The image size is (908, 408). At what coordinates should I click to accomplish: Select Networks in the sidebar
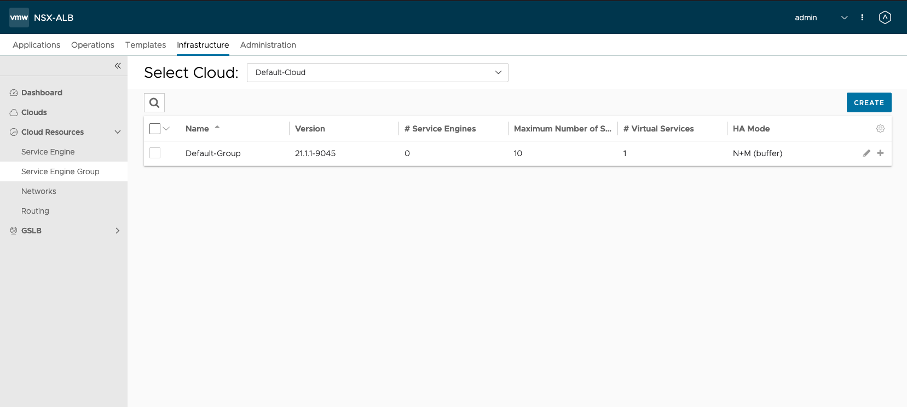point(39,191)
